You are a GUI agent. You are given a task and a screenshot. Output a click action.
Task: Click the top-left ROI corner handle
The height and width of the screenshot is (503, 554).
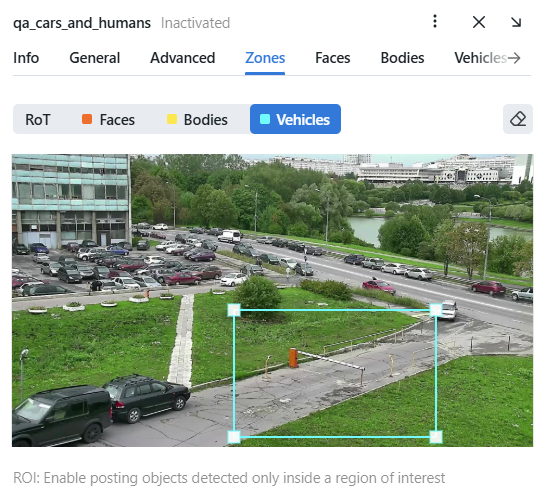tap(234, 310)
